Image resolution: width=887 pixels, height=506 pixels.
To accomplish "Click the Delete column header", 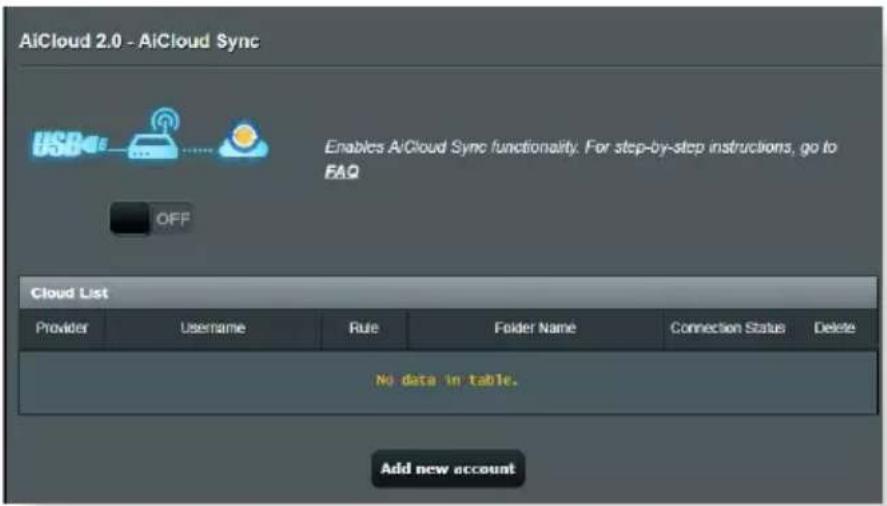I will pos(834,328).
